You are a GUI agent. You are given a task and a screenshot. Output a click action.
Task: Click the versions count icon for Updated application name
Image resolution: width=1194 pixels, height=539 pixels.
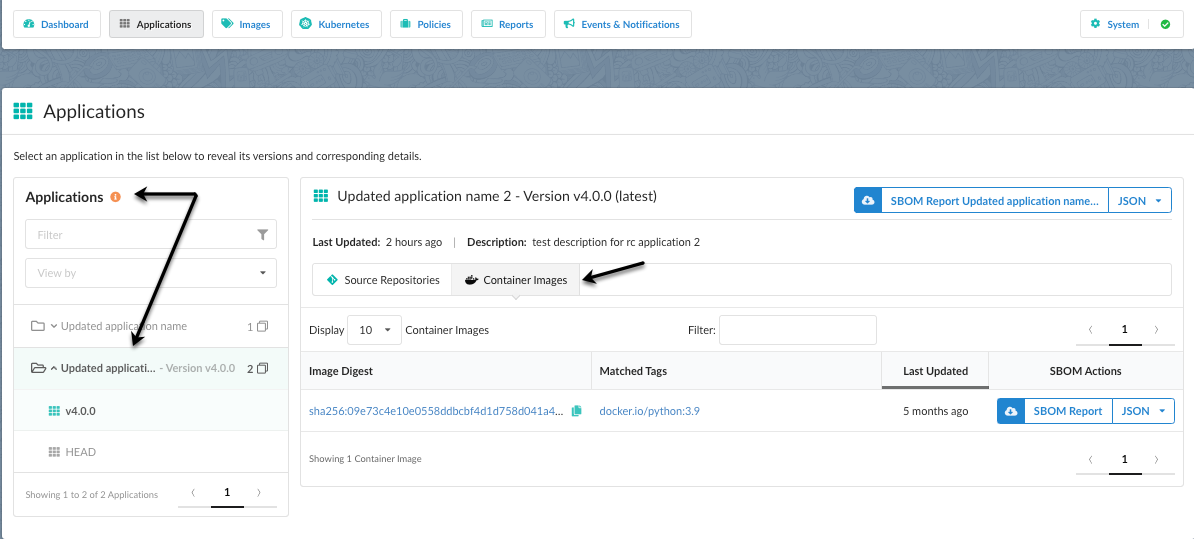point(262,327)
